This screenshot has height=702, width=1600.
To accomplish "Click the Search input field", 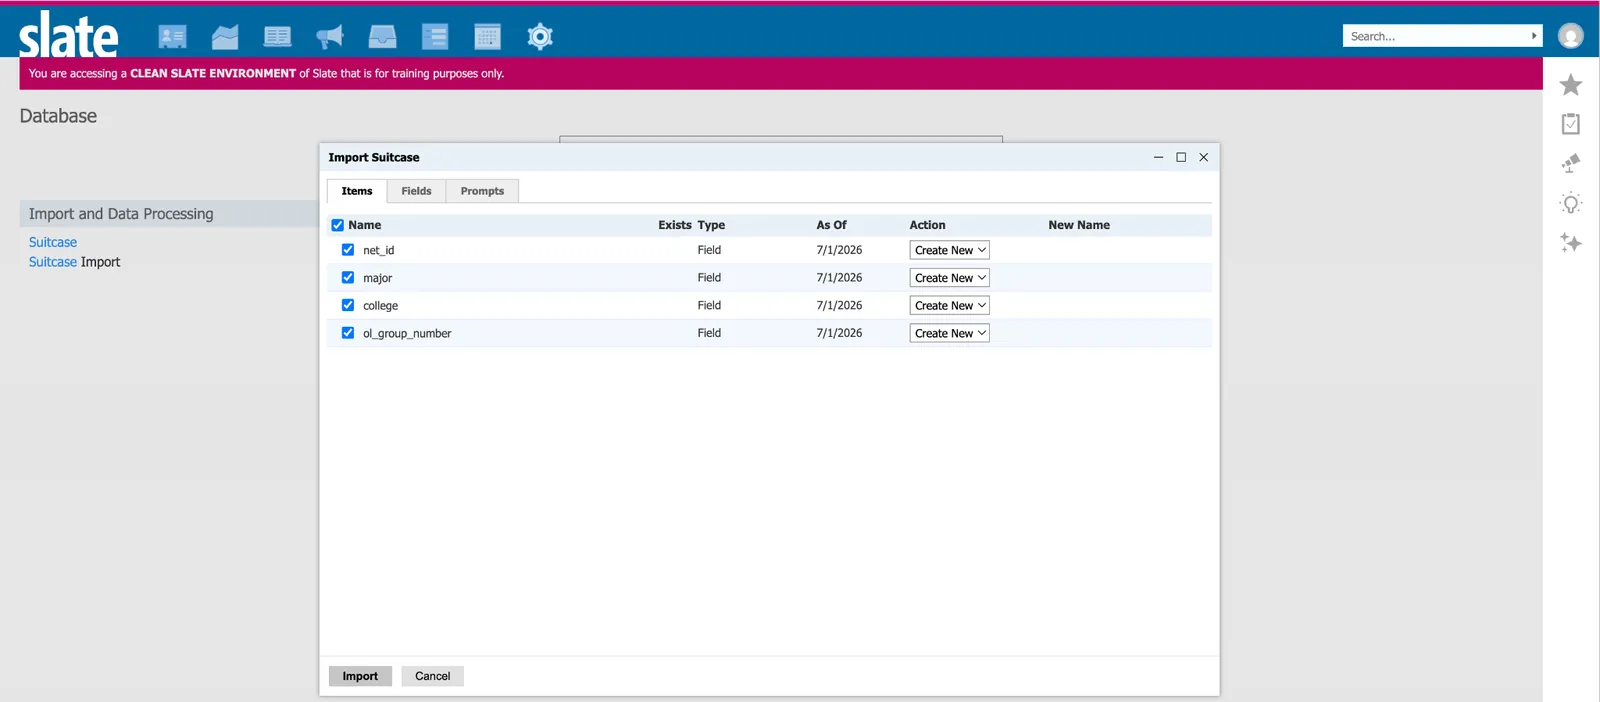I will tap(1435, 36).
